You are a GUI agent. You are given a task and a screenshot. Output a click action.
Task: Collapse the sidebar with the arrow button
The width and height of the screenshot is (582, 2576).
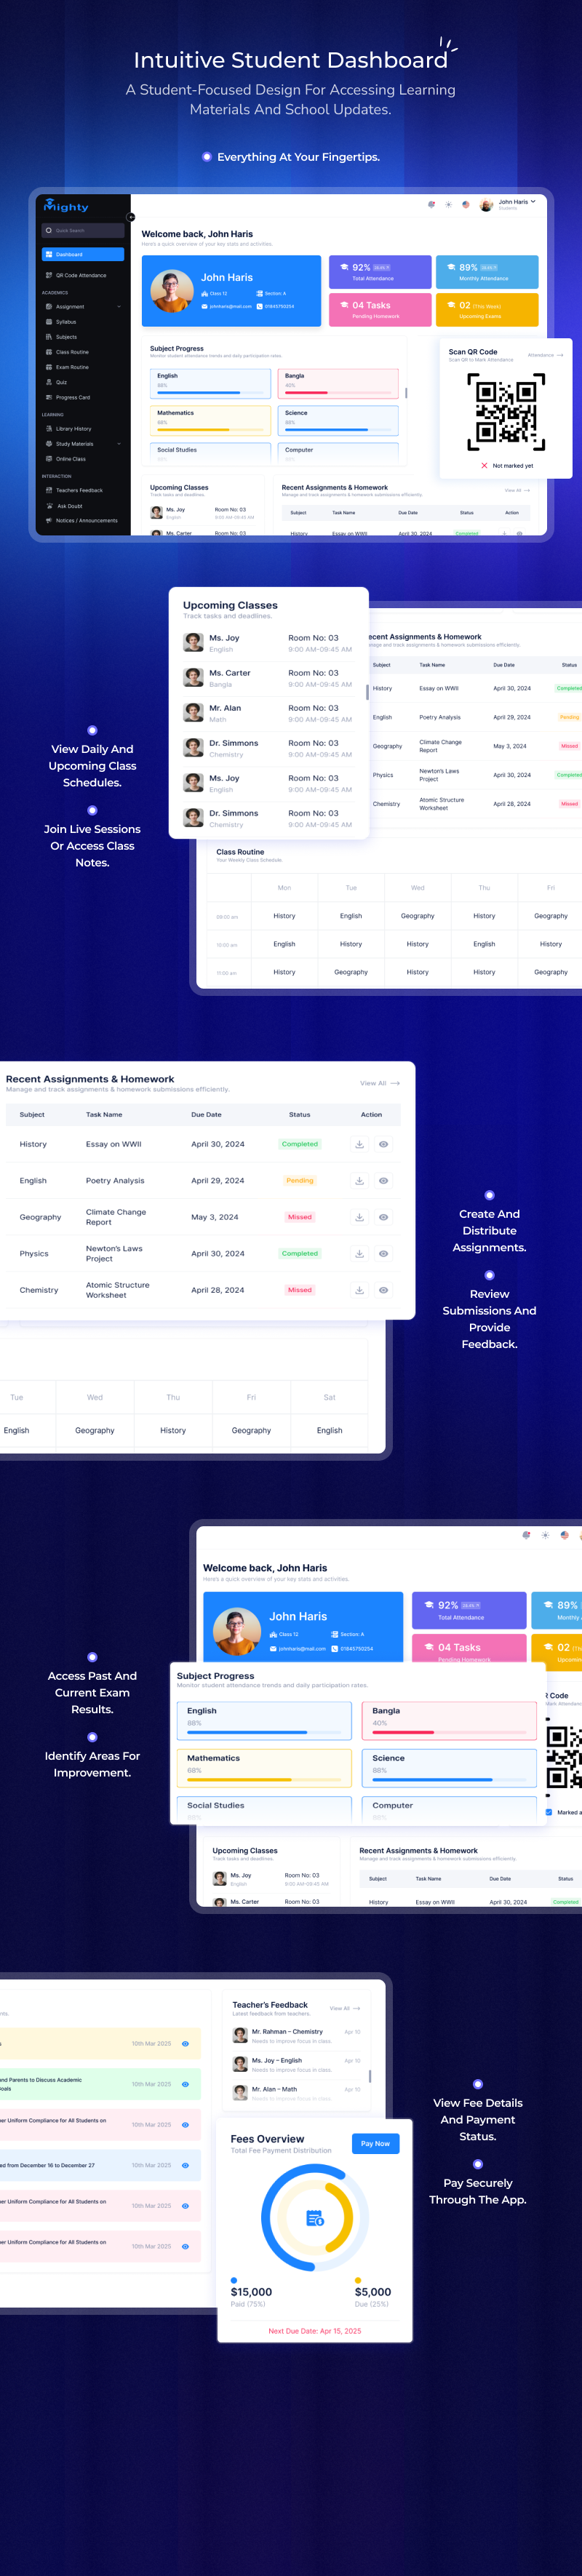pyautogui.click(x=130, y=217)
